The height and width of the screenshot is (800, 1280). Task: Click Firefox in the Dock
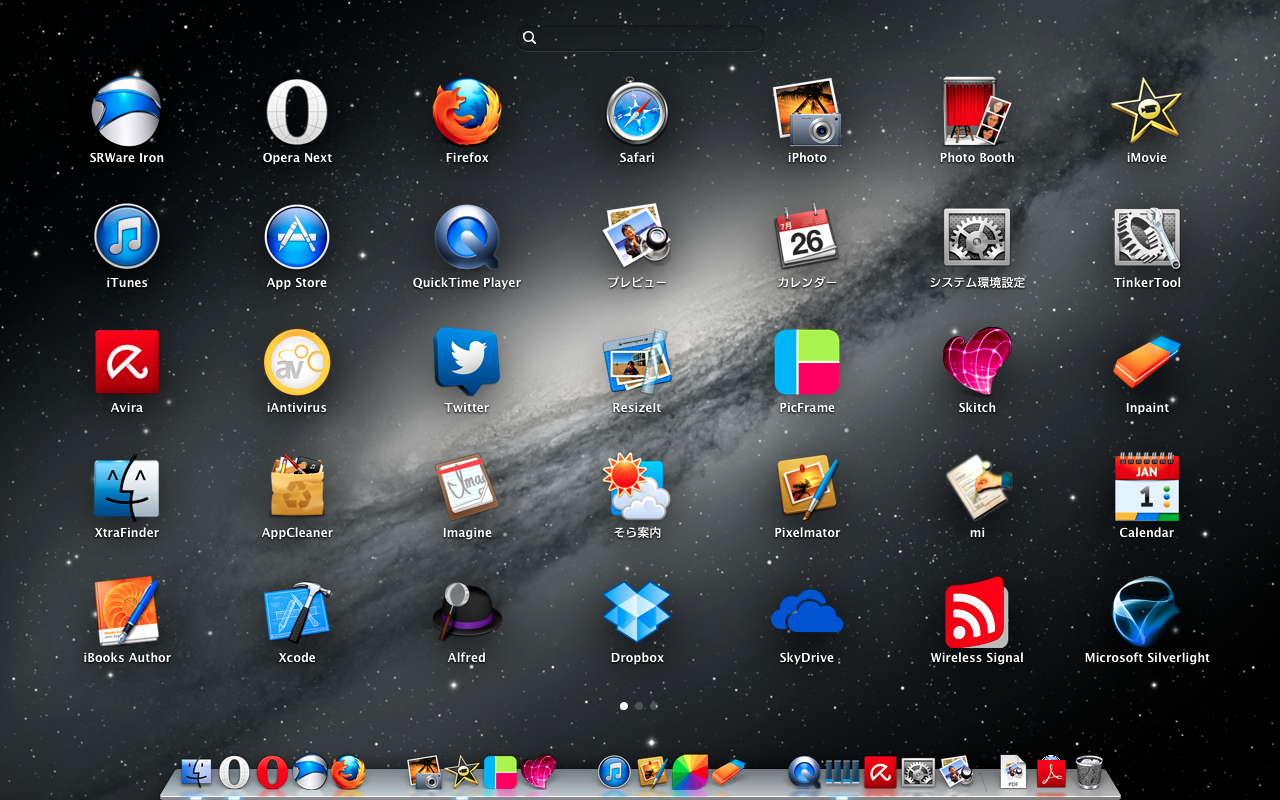pos(348,772)
